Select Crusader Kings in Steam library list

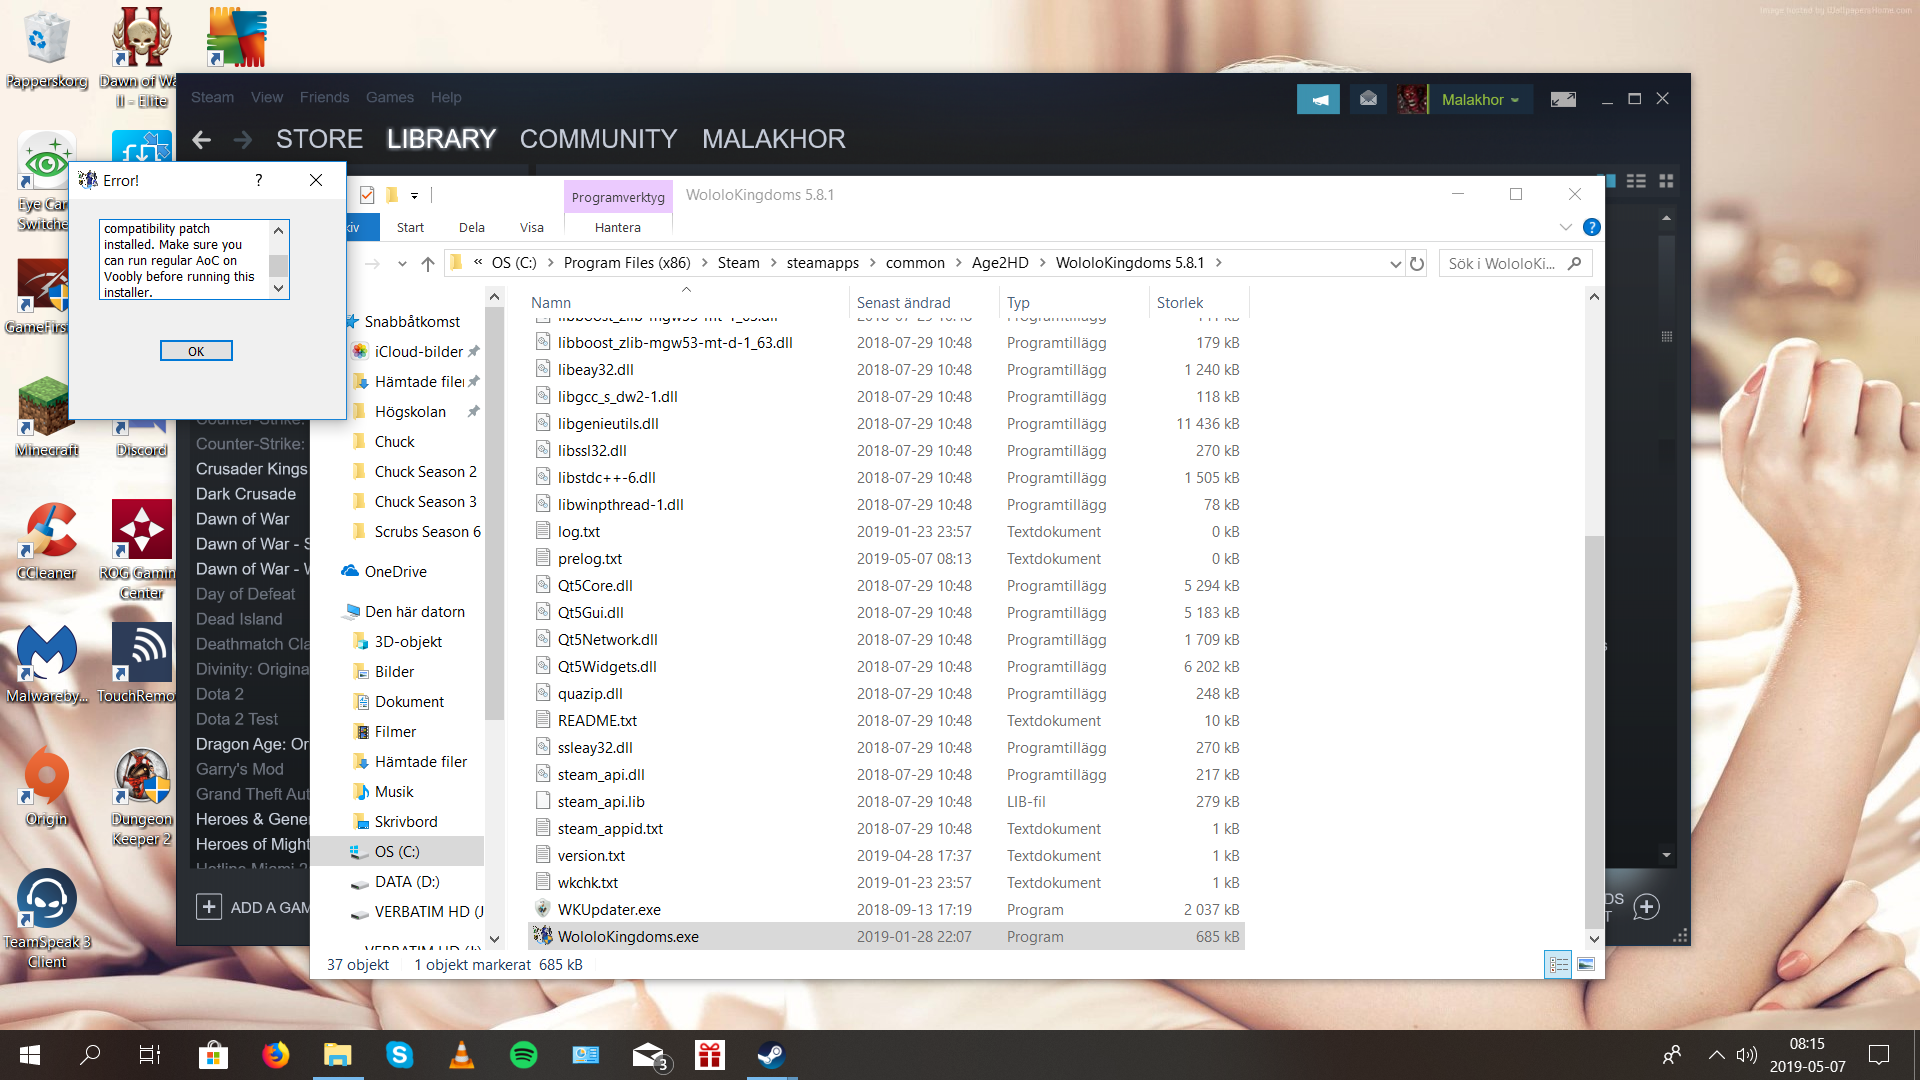[x=251, y=468]
